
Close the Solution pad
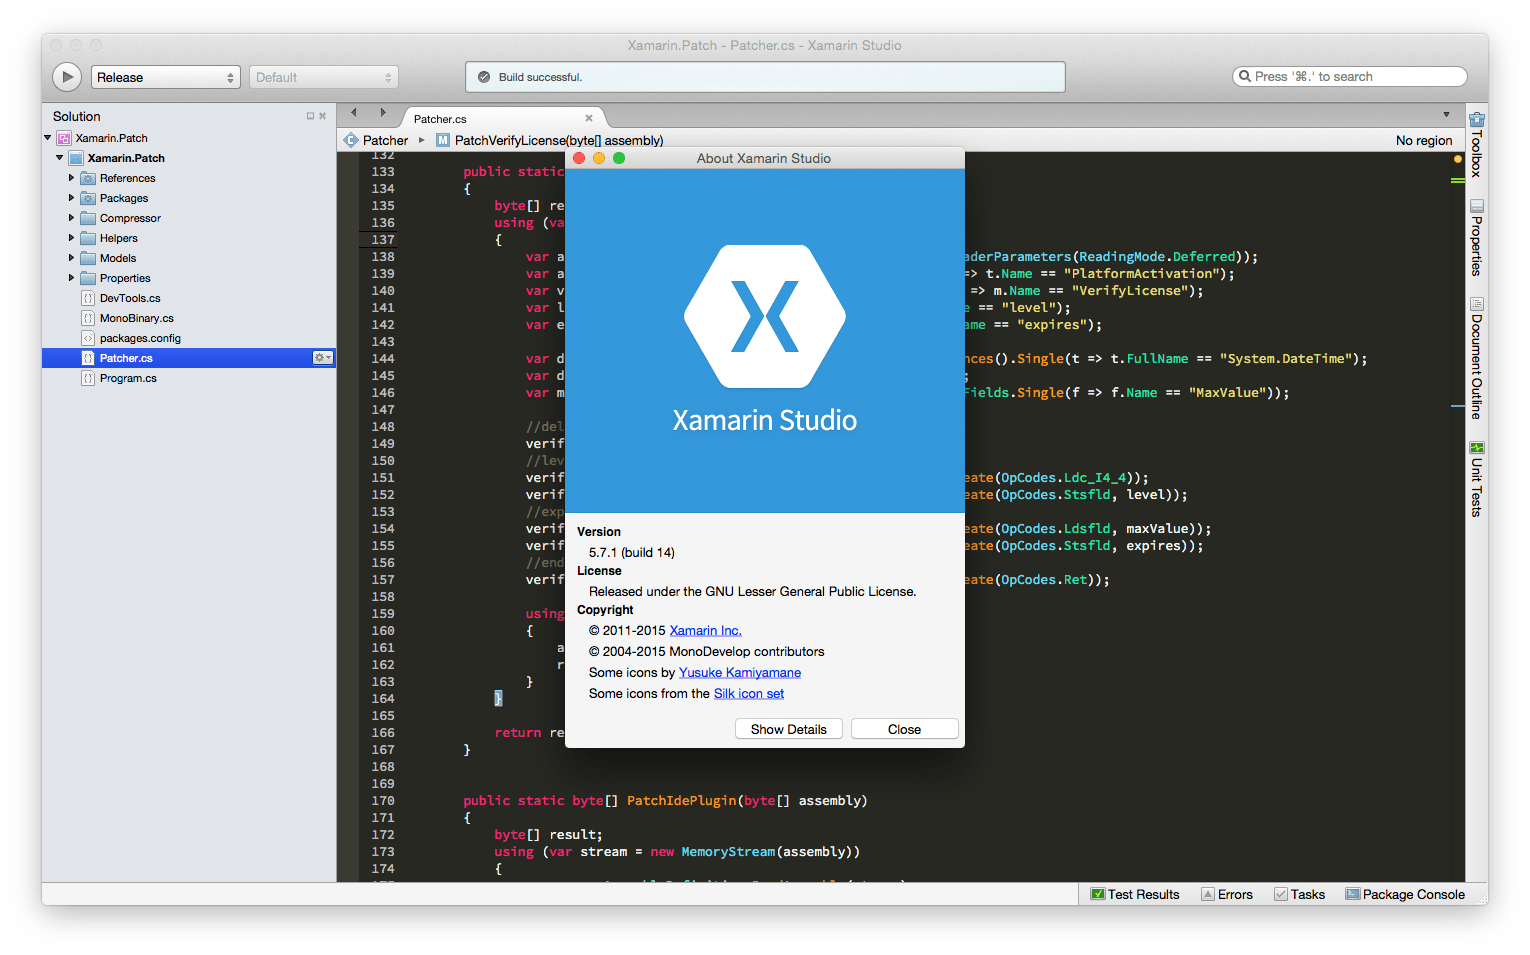tap(323, 116)
